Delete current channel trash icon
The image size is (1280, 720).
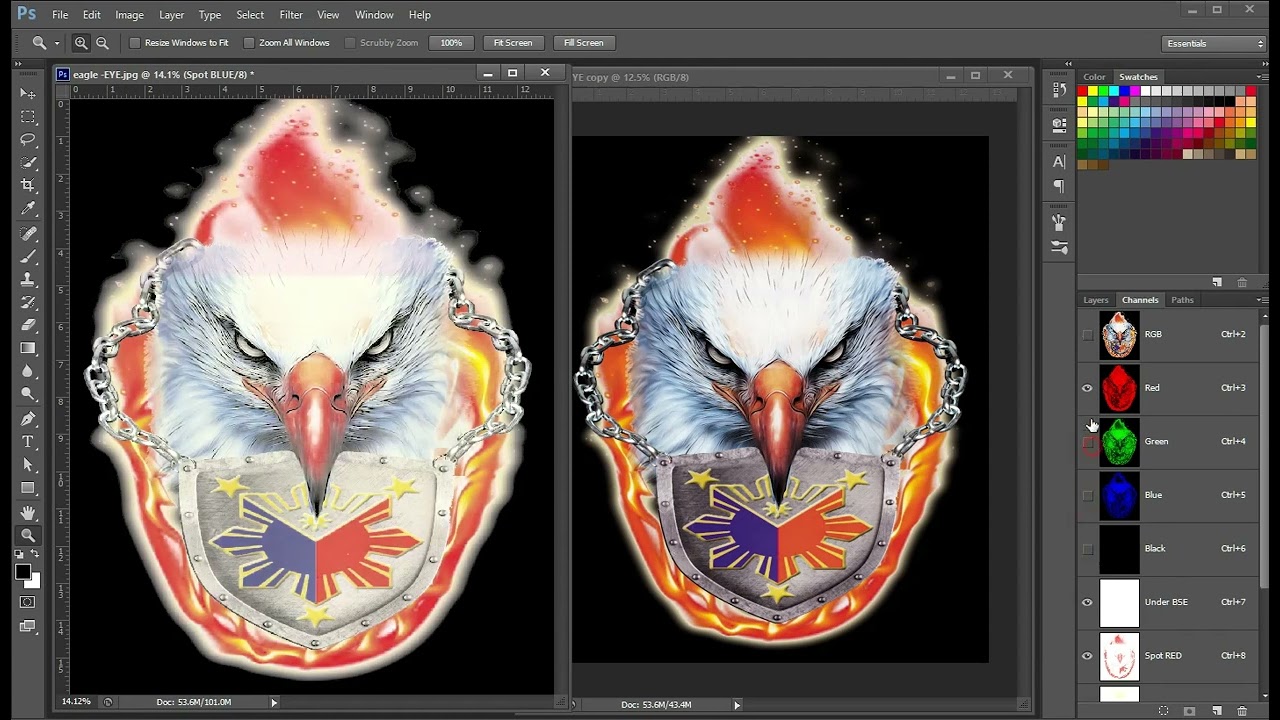coord(1242,711)
